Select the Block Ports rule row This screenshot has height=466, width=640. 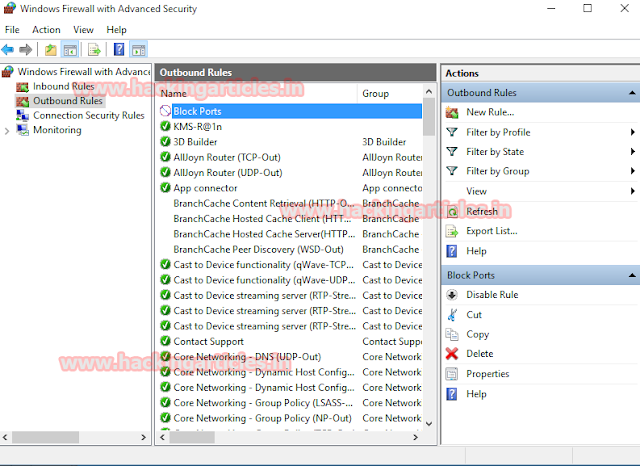coord(291,111)
